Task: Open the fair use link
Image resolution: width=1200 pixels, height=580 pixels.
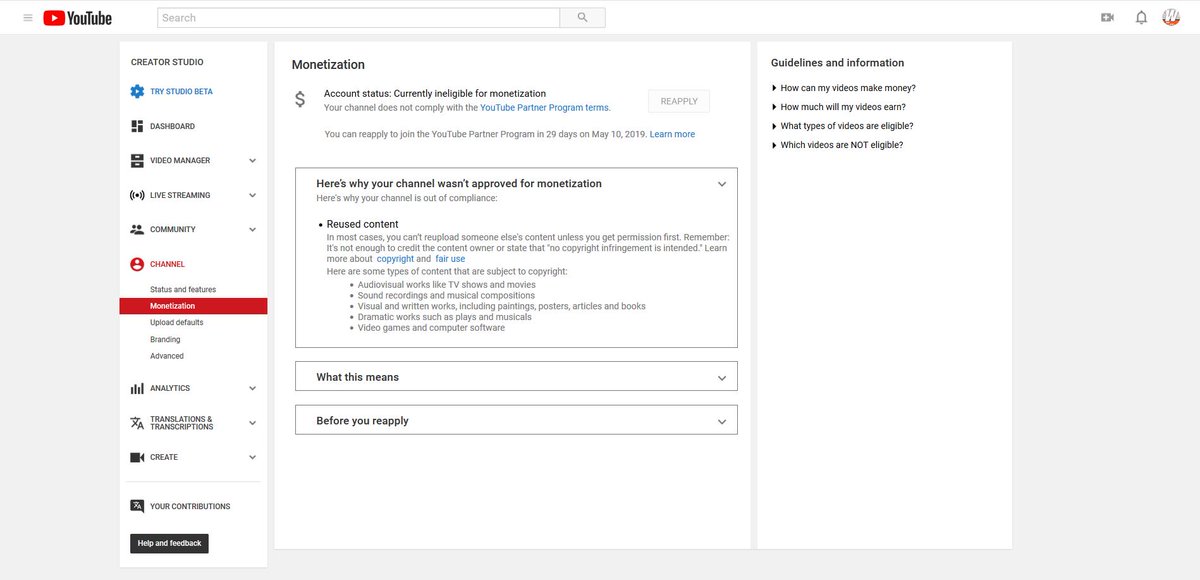Action: (450, 259)
